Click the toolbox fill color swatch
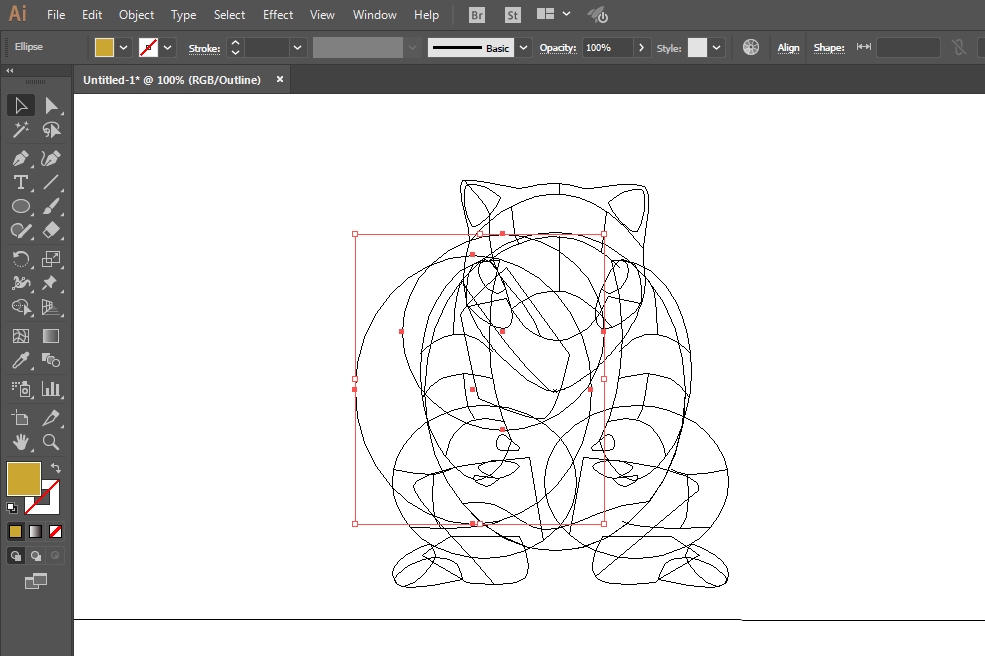 coord(24,479)
